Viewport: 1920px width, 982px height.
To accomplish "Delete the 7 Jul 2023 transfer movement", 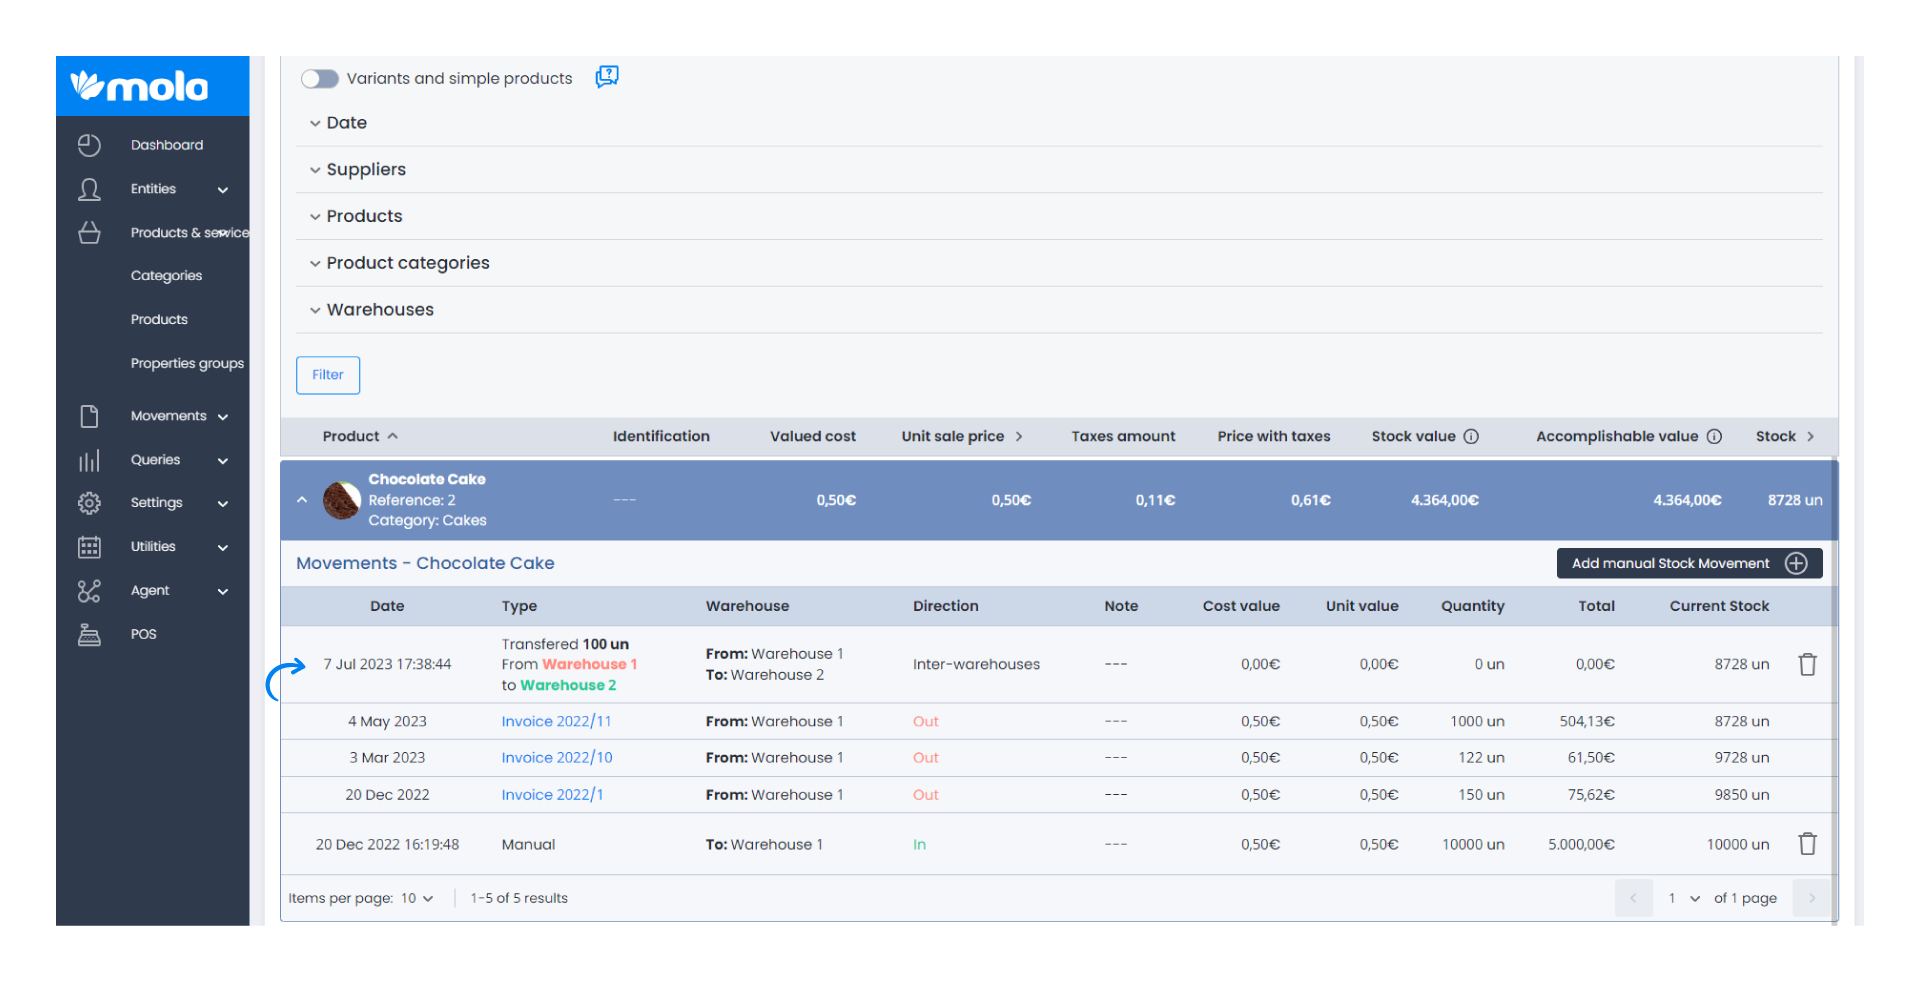I will [1807, 664].
